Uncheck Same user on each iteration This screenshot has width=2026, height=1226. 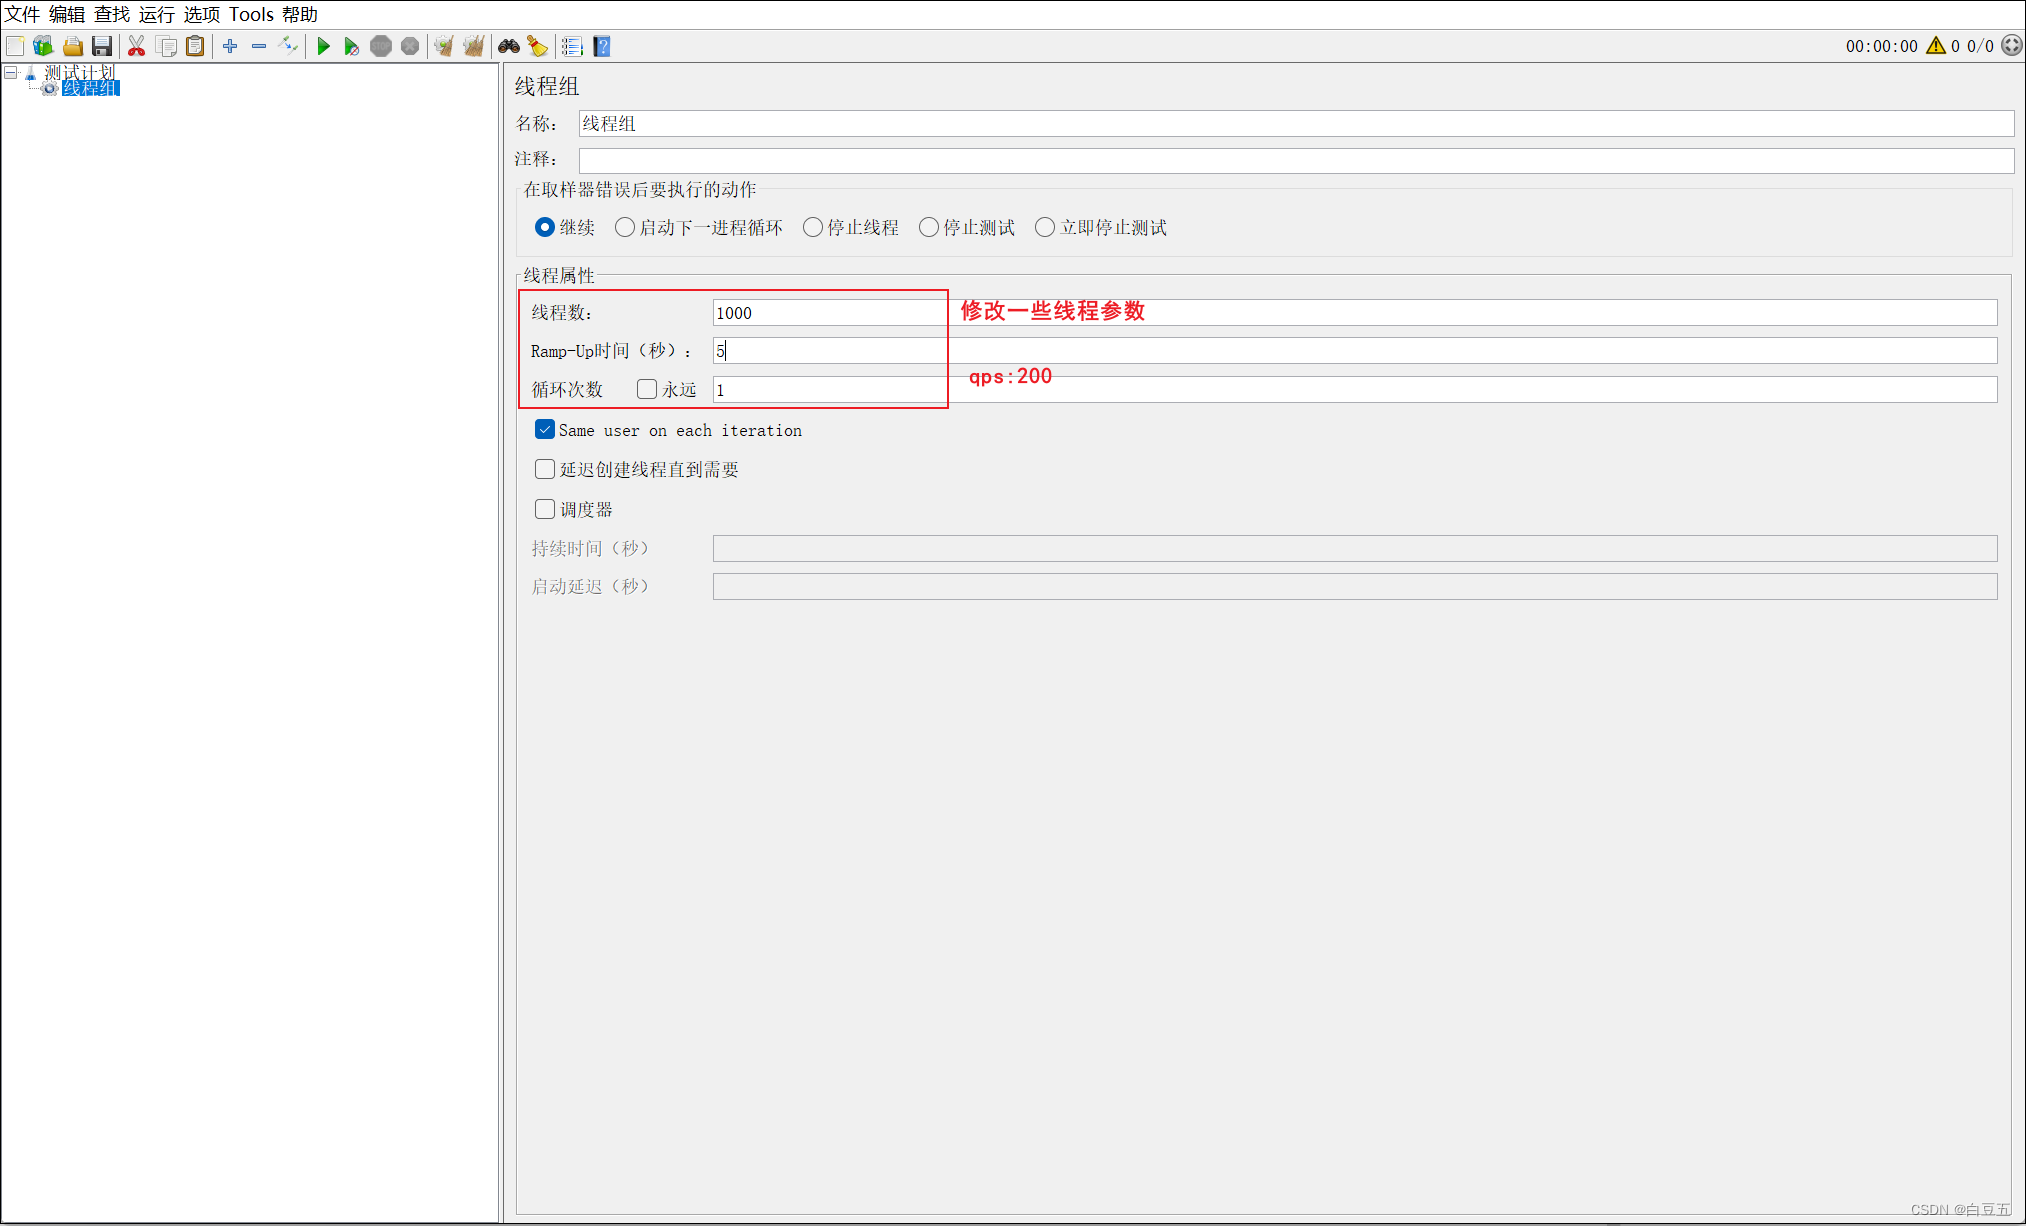point(545,430)
